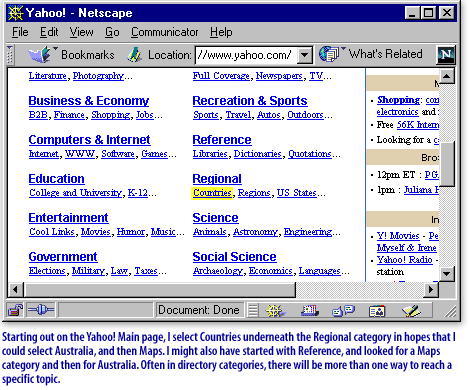Open the Communicator menu

click(164, 32)
